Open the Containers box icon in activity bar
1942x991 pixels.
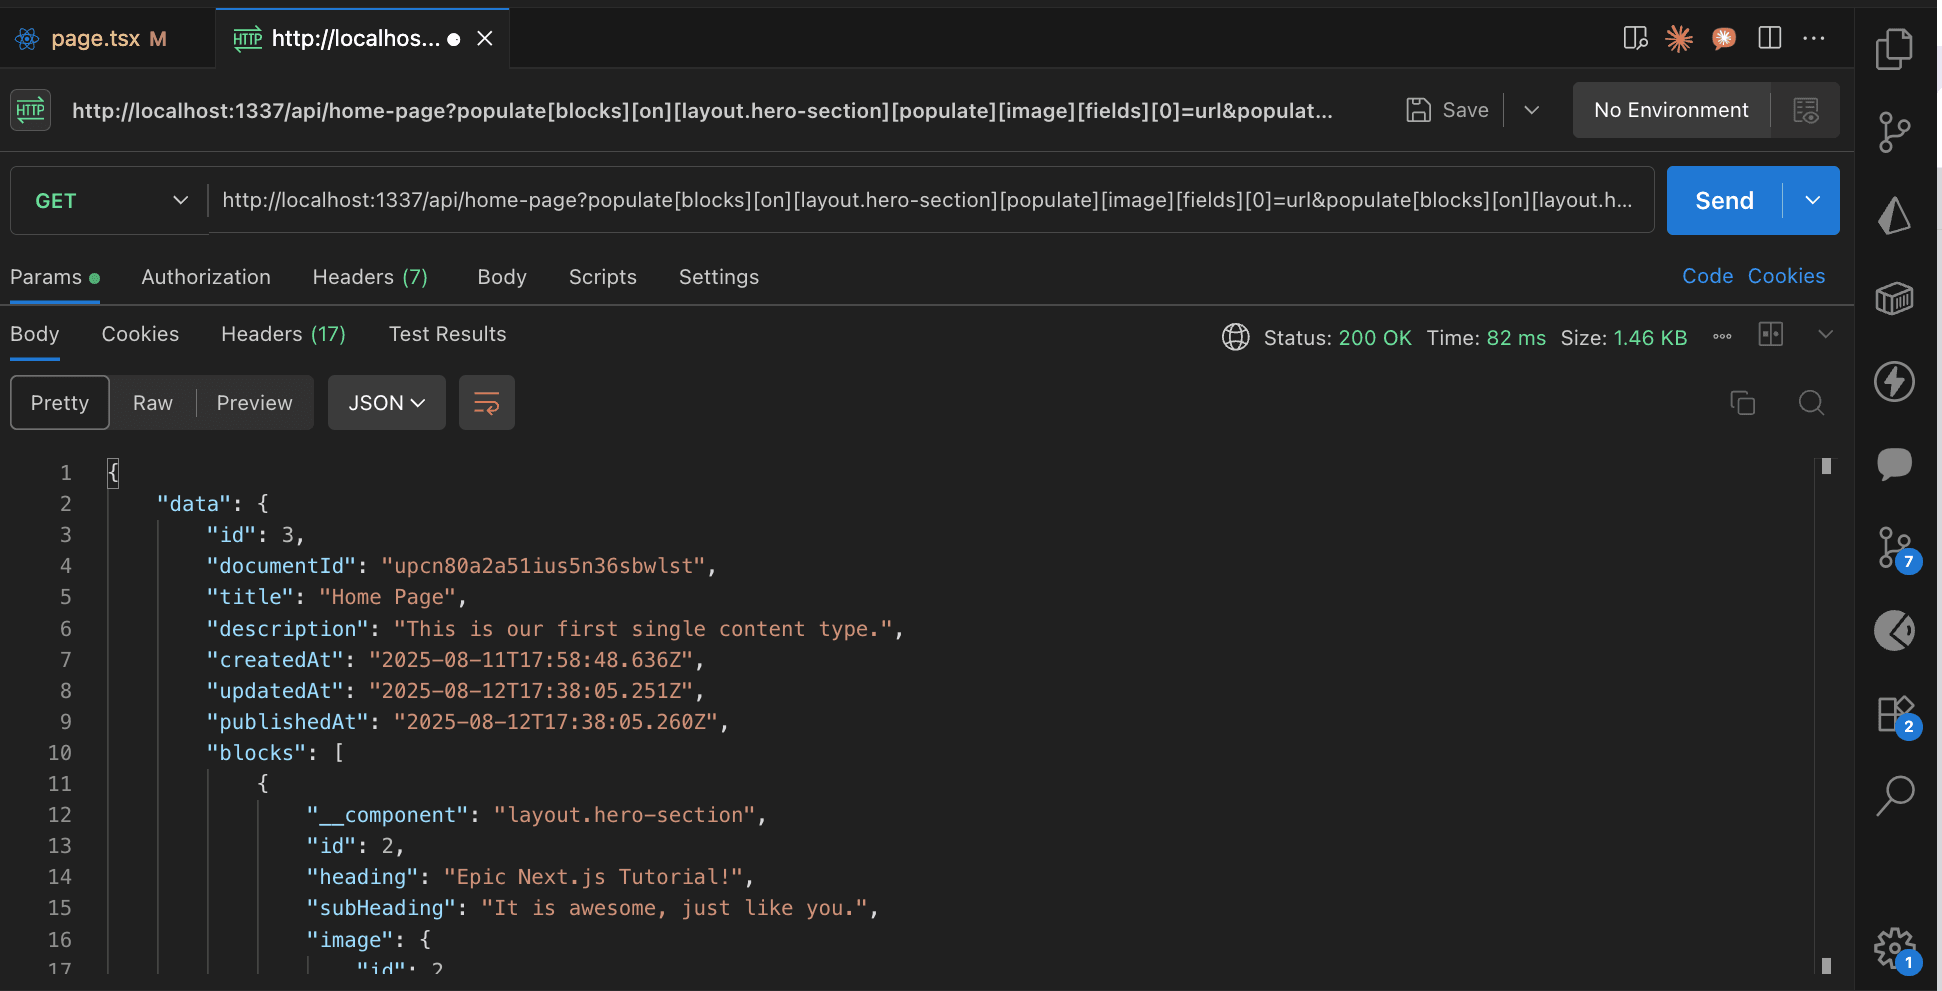1894,298
